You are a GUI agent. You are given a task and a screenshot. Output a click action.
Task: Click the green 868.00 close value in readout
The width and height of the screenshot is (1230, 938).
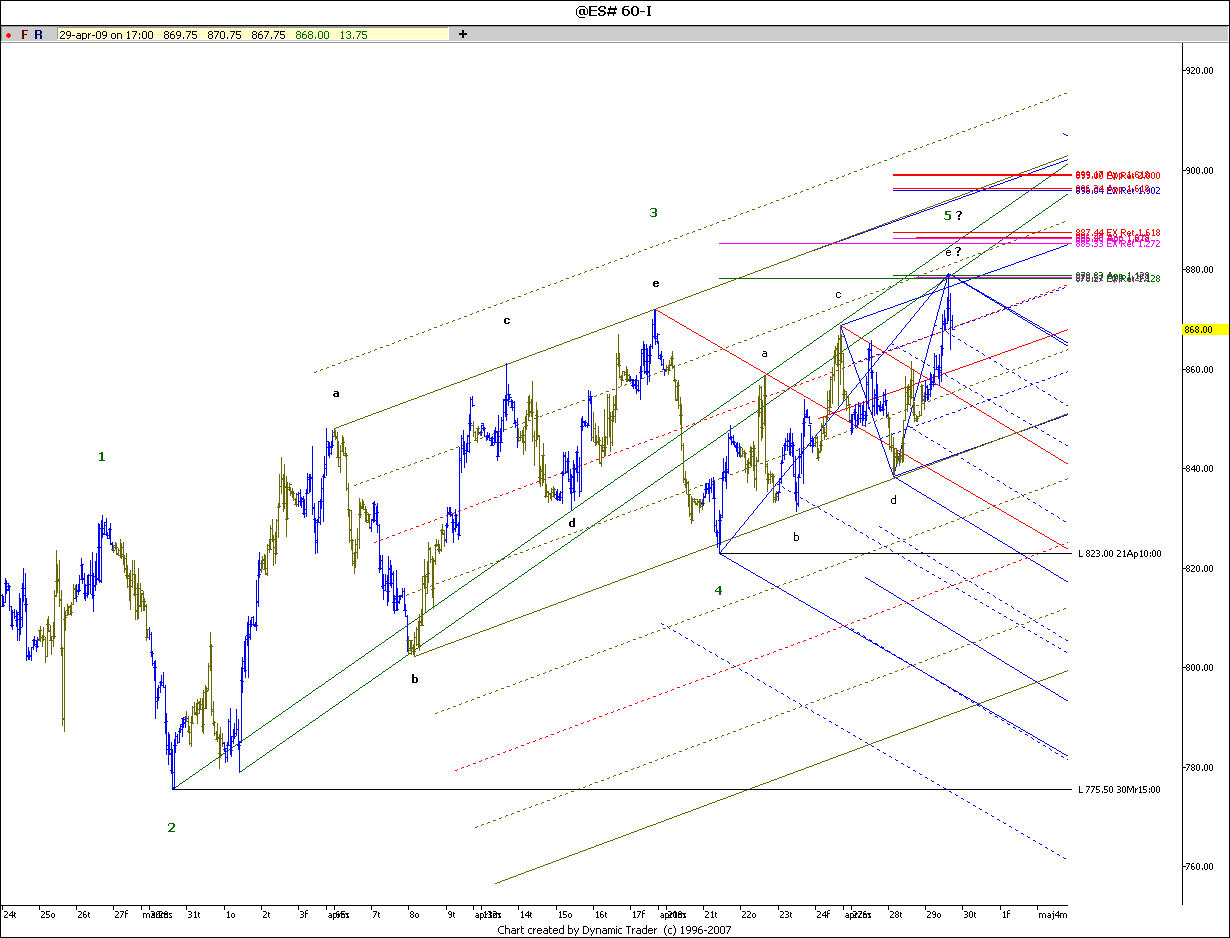312,34
